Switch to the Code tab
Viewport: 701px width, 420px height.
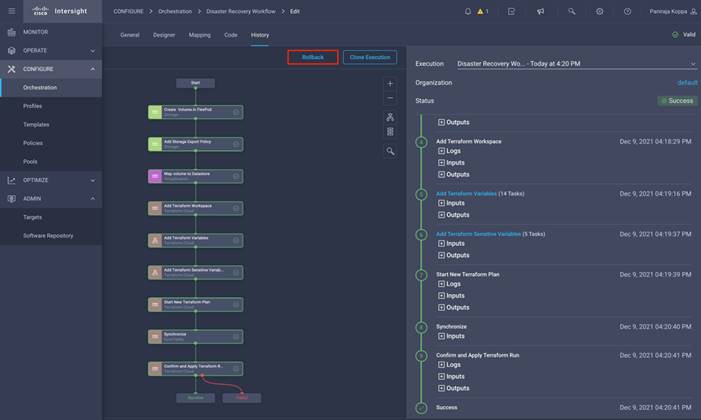tap(231, 35)
